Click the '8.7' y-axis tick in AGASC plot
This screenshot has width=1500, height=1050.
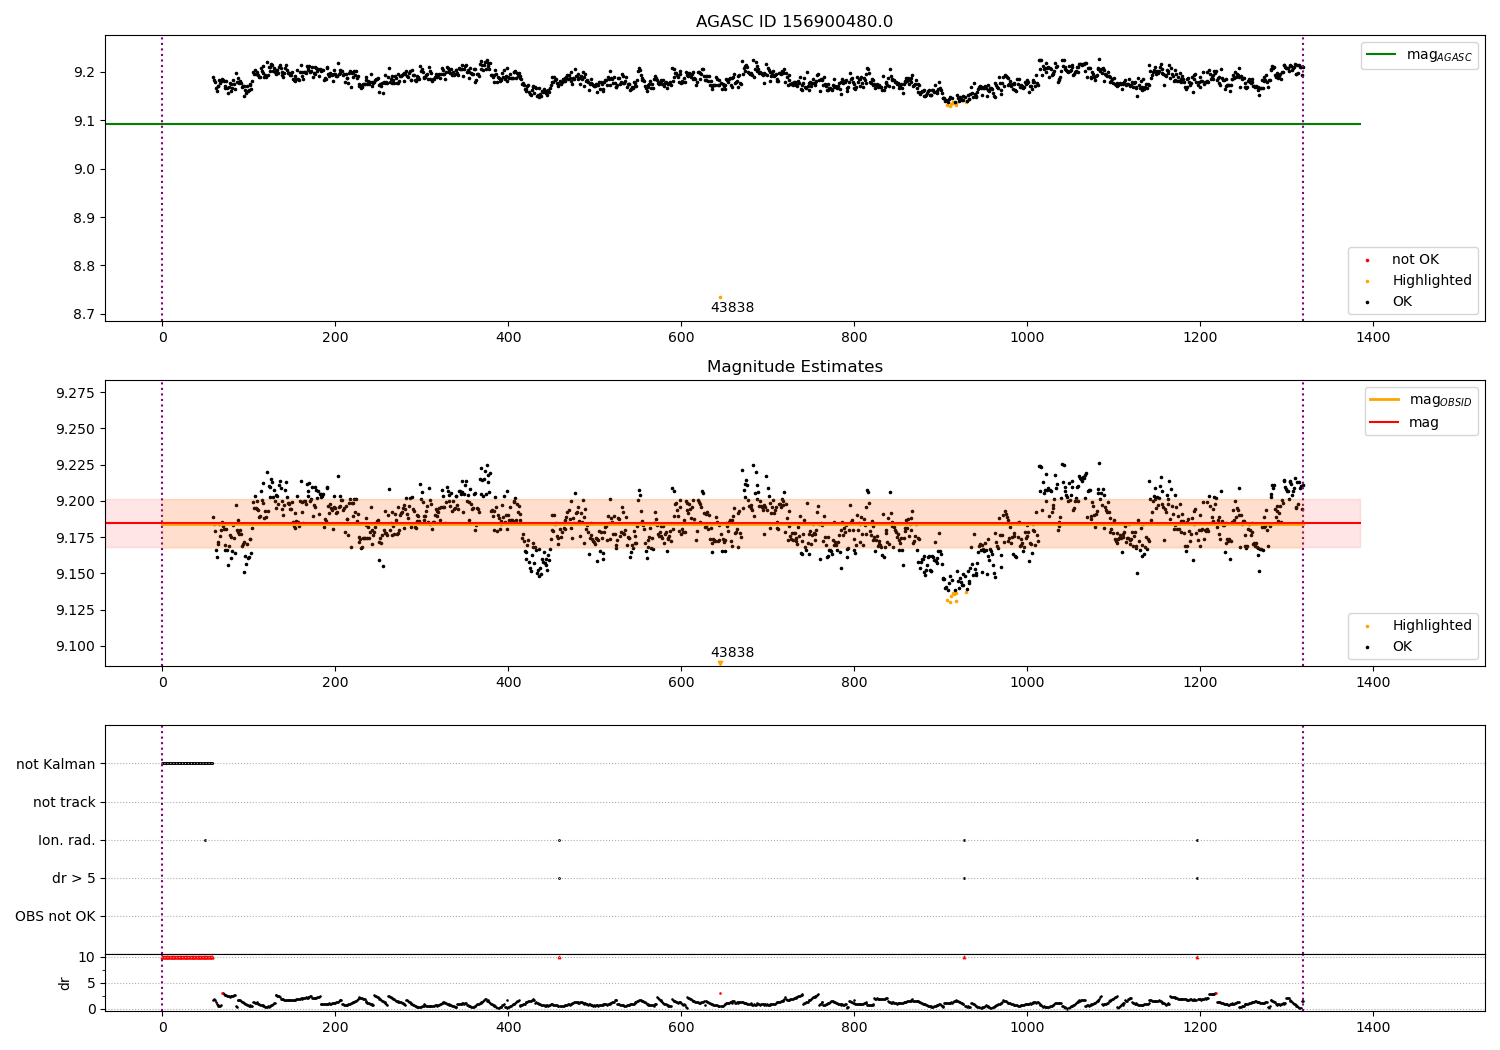tap(84, 314)
